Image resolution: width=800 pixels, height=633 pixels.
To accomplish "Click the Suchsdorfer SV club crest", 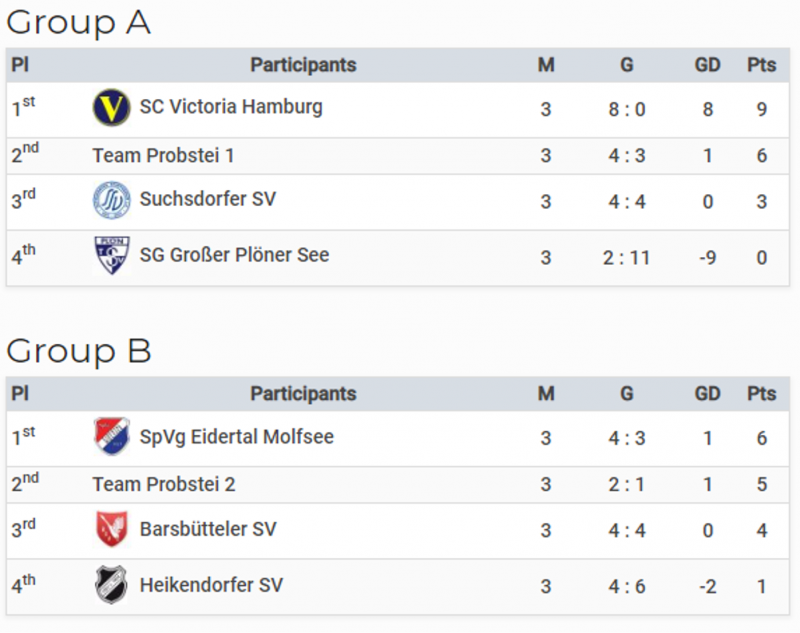I will pos(111,200).
